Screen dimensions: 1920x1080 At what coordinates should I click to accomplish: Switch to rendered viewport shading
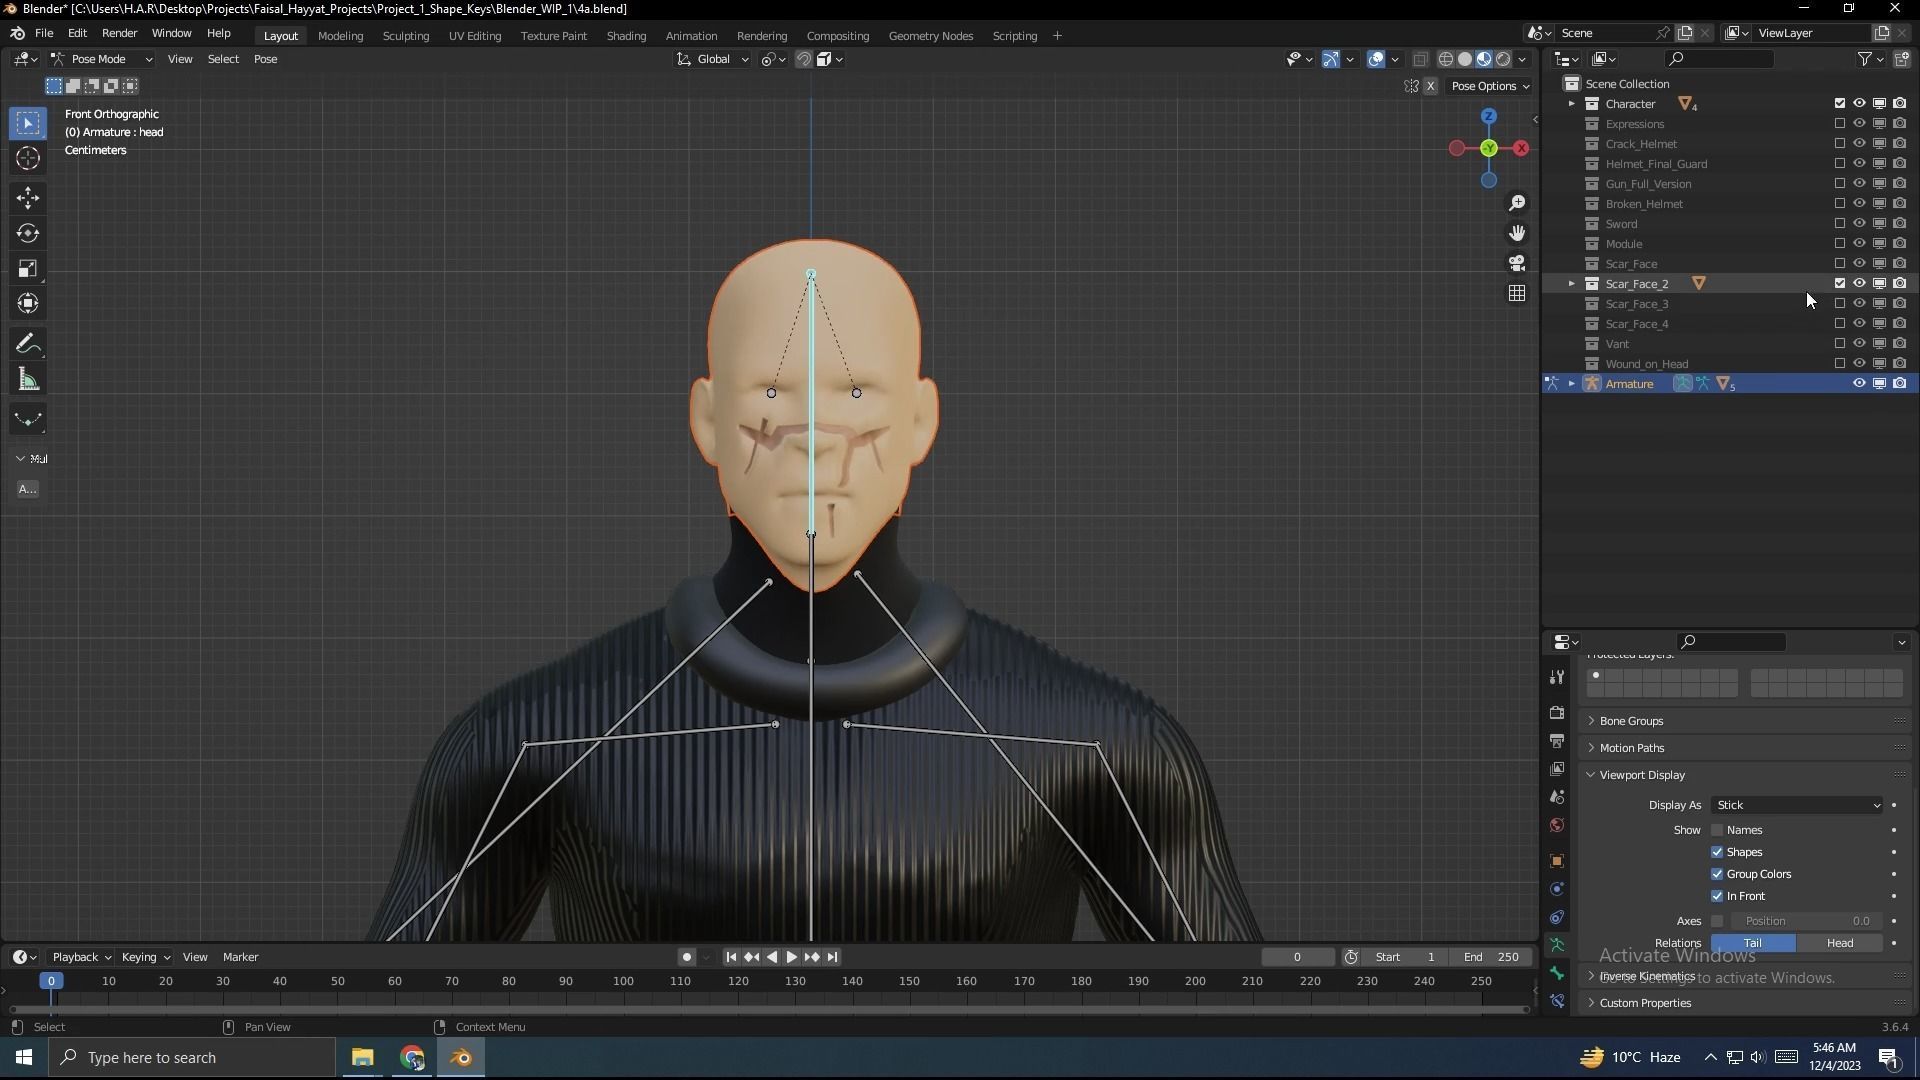coord(1503,59)
